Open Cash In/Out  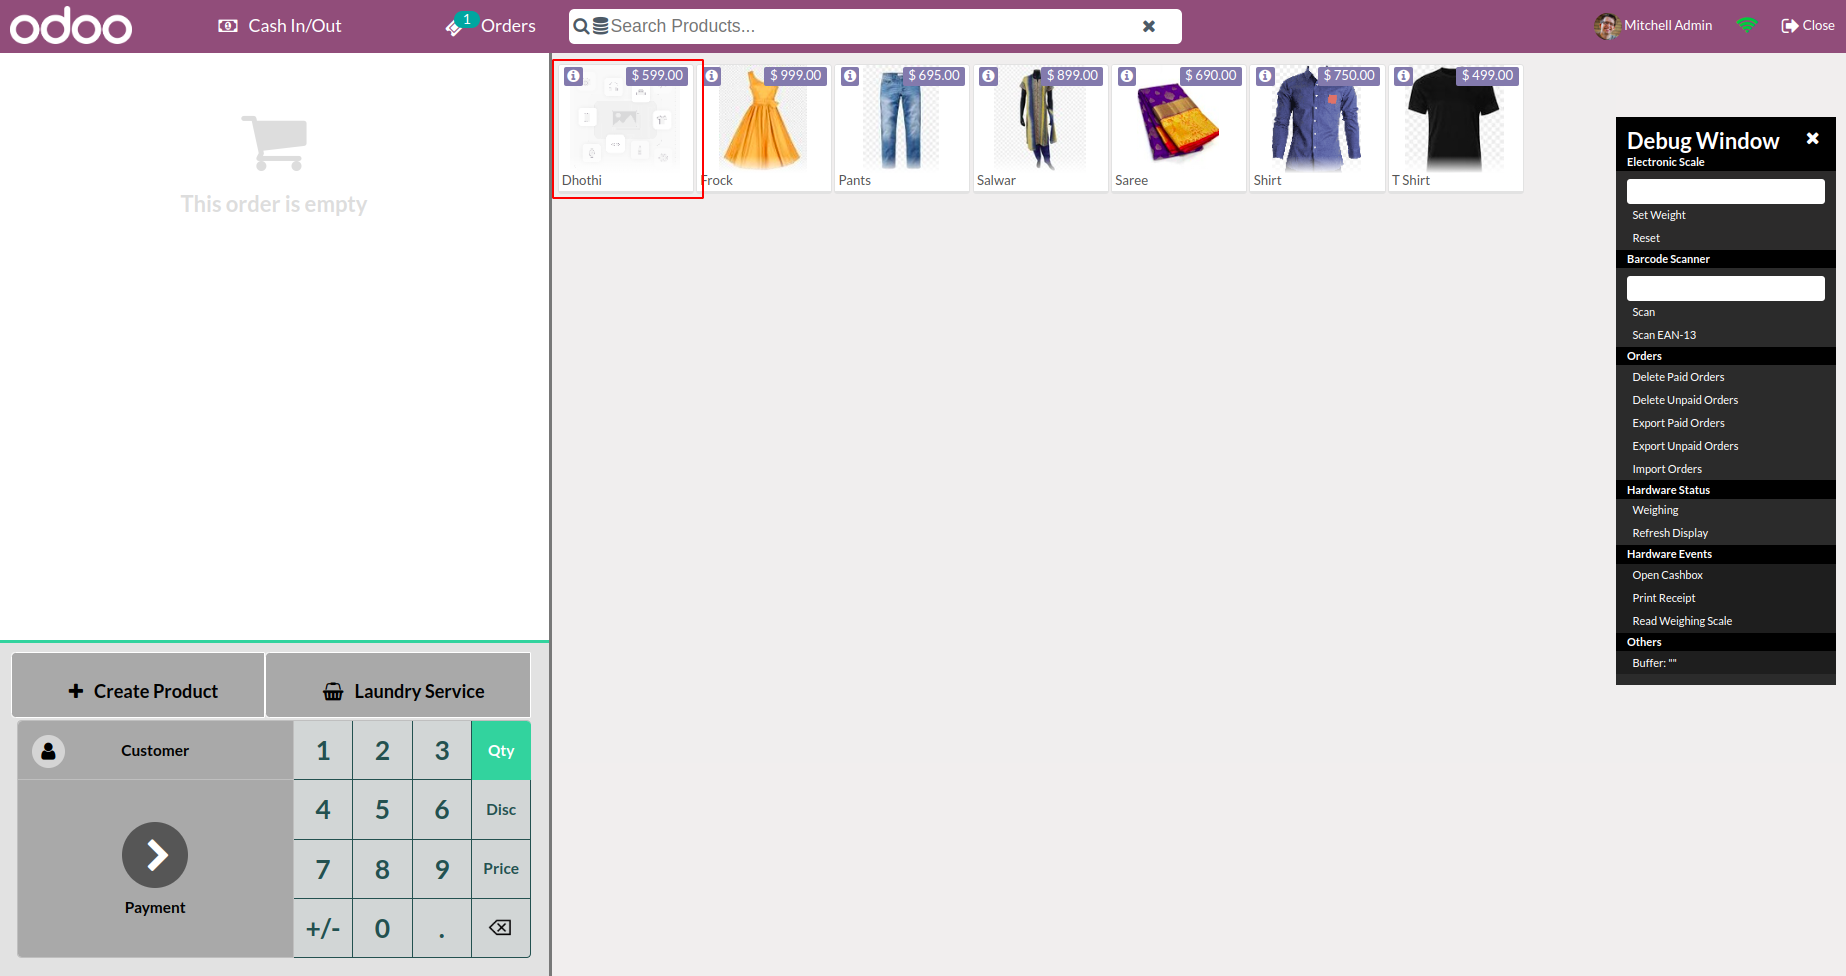280,26
